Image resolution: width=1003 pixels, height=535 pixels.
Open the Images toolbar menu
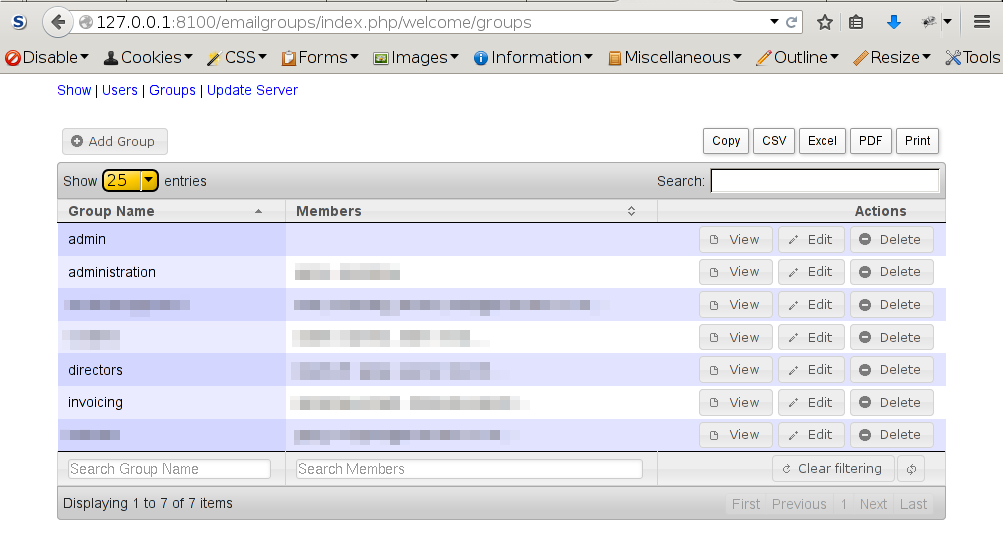click(416, 58)
